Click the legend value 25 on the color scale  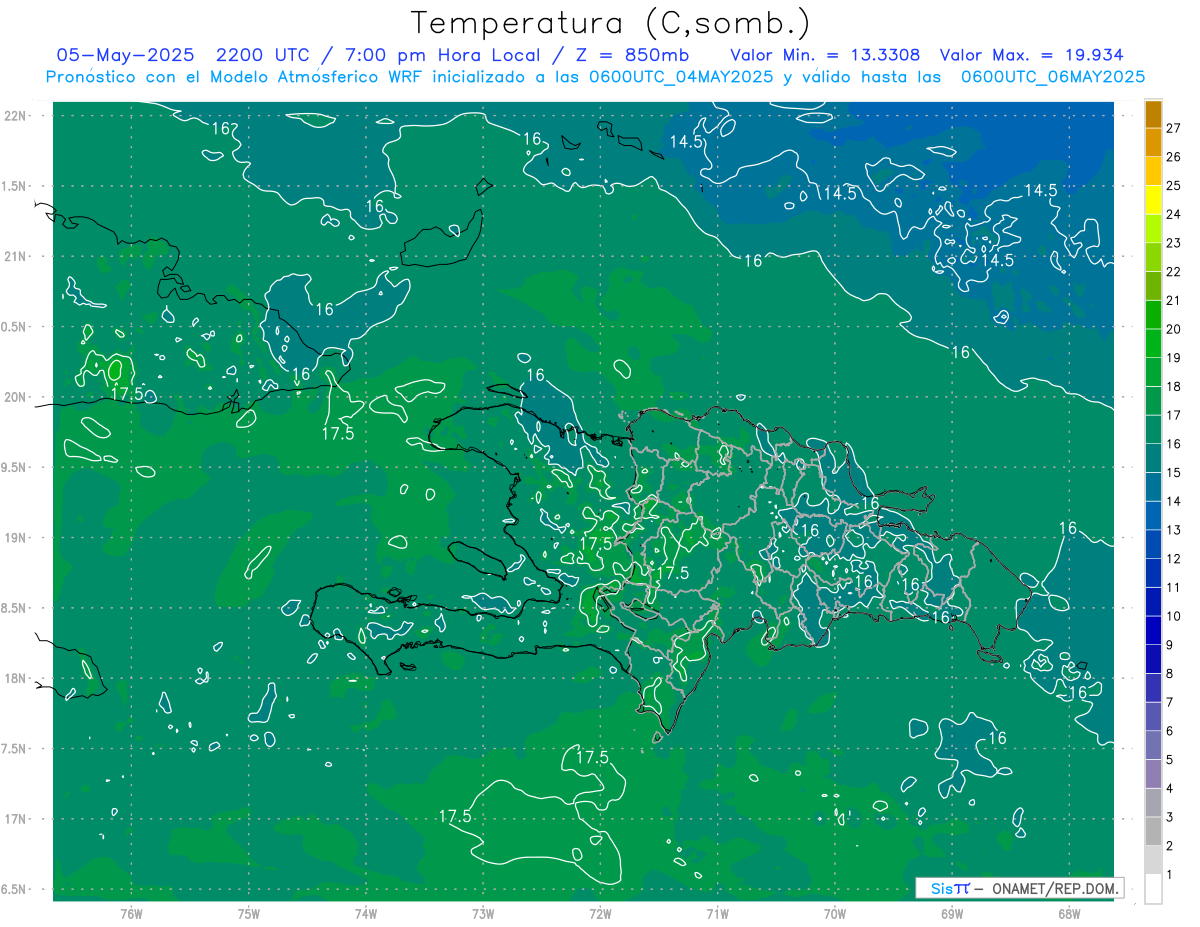click(1174, 185)
